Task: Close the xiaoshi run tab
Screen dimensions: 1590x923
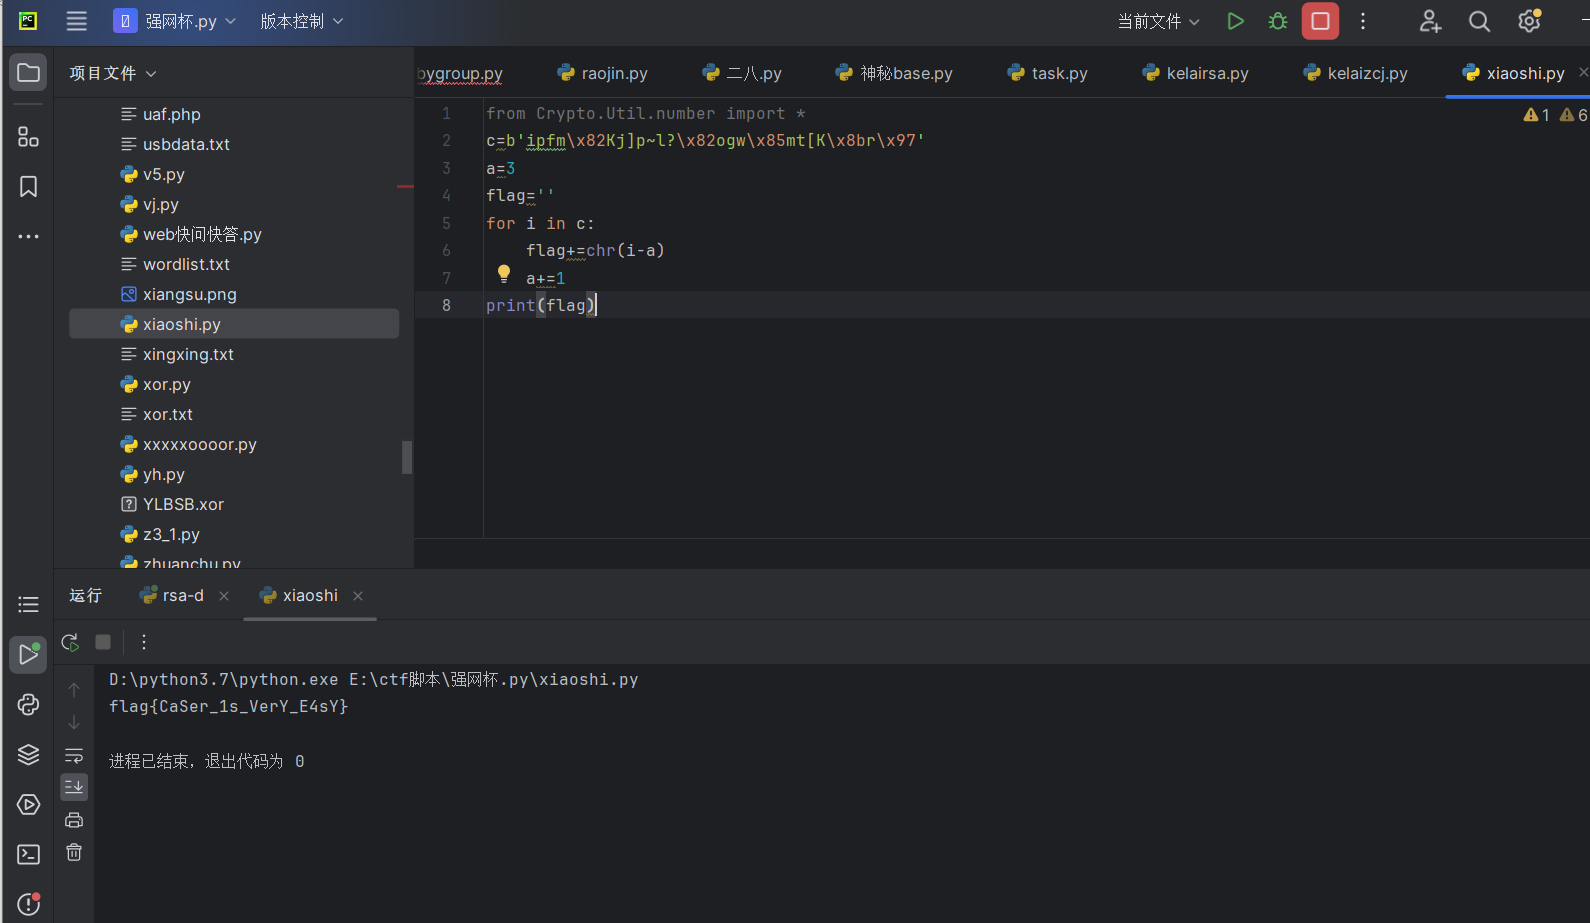Action: pyautogui.click(x=358, y=596)
